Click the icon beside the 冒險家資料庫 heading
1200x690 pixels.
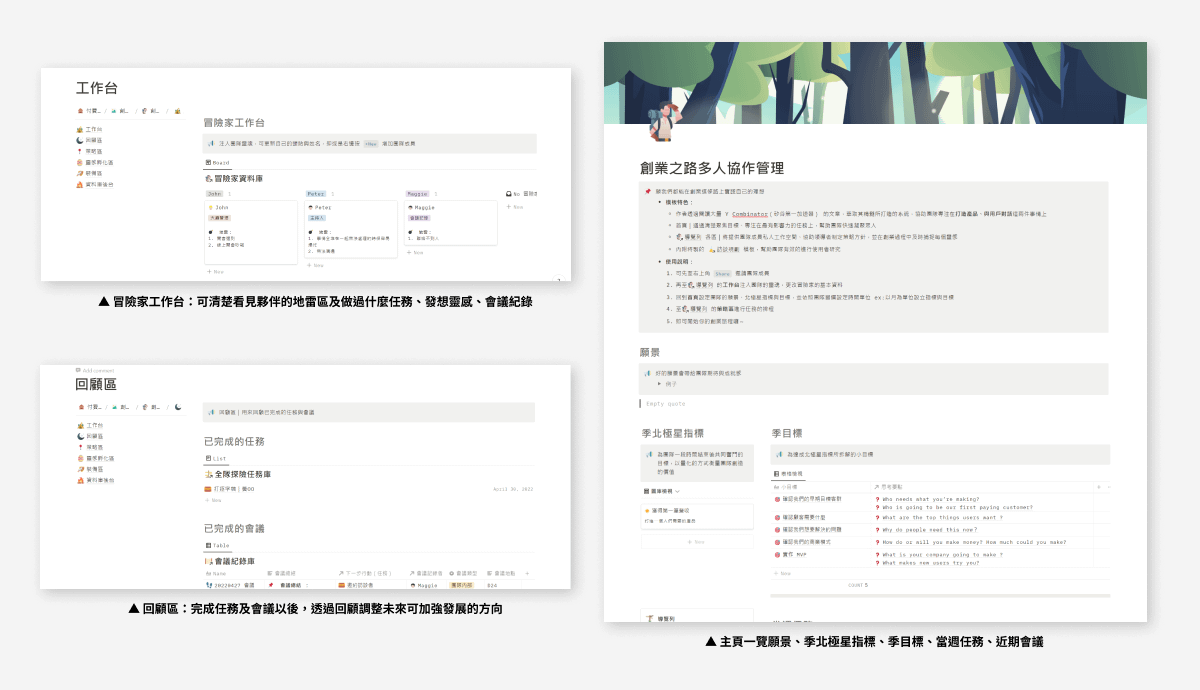(208, 178)
